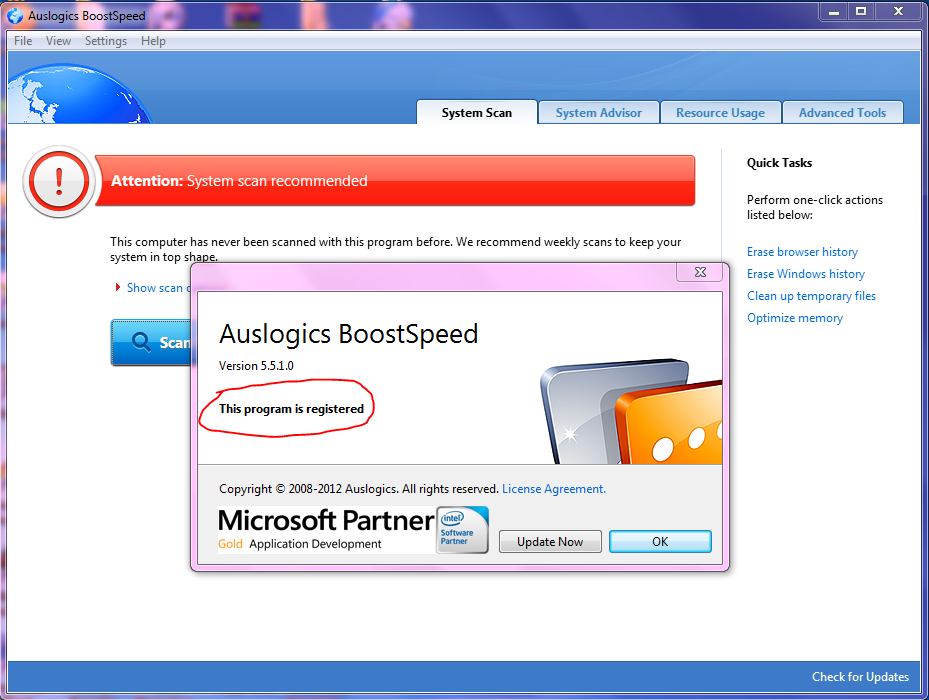Click the Update Now button
Screen dimensions: 929x700
[550, 542]
